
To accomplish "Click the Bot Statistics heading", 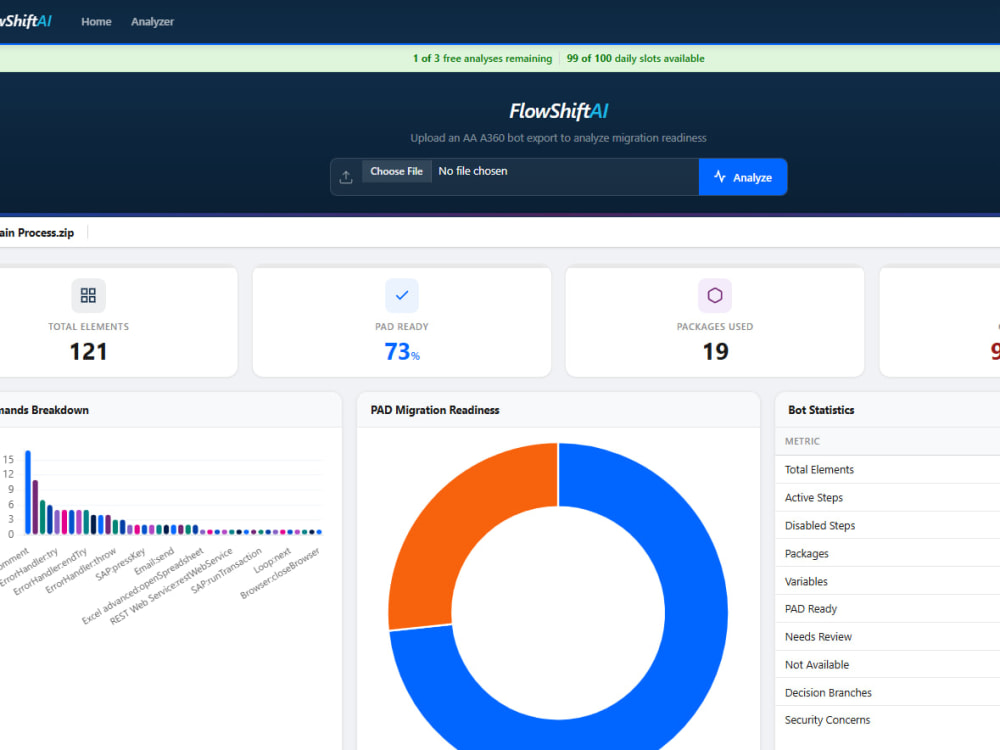I will [x=821, y=410].
